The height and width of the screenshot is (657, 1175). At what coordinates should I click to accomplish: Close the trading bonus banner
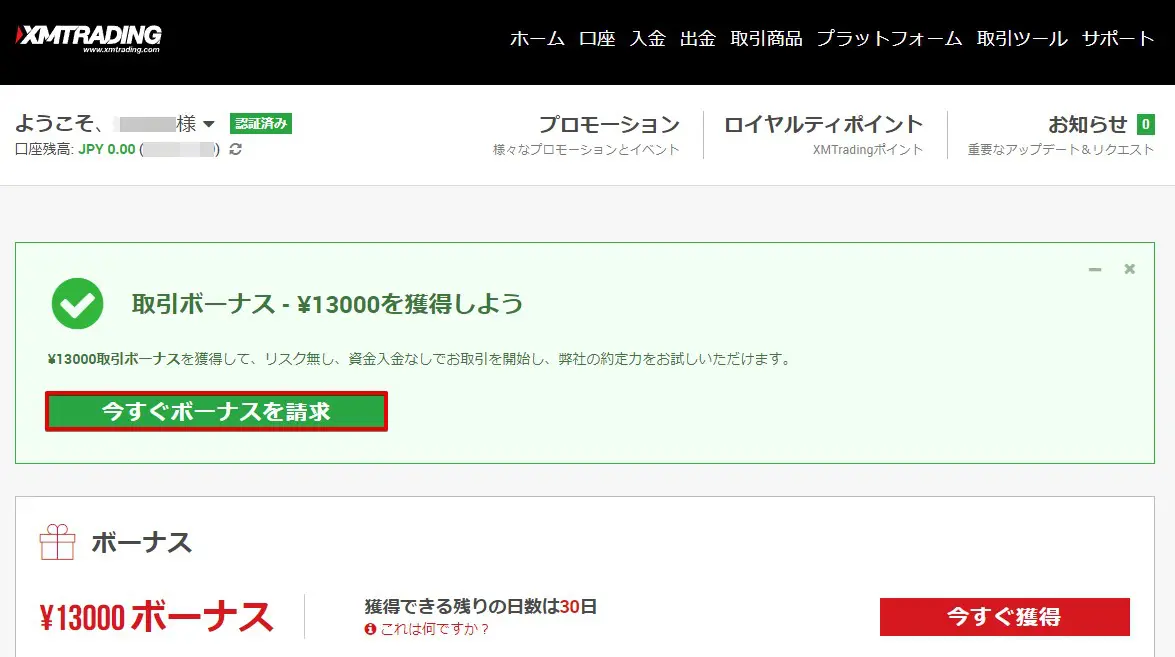tap(1129, 270)
